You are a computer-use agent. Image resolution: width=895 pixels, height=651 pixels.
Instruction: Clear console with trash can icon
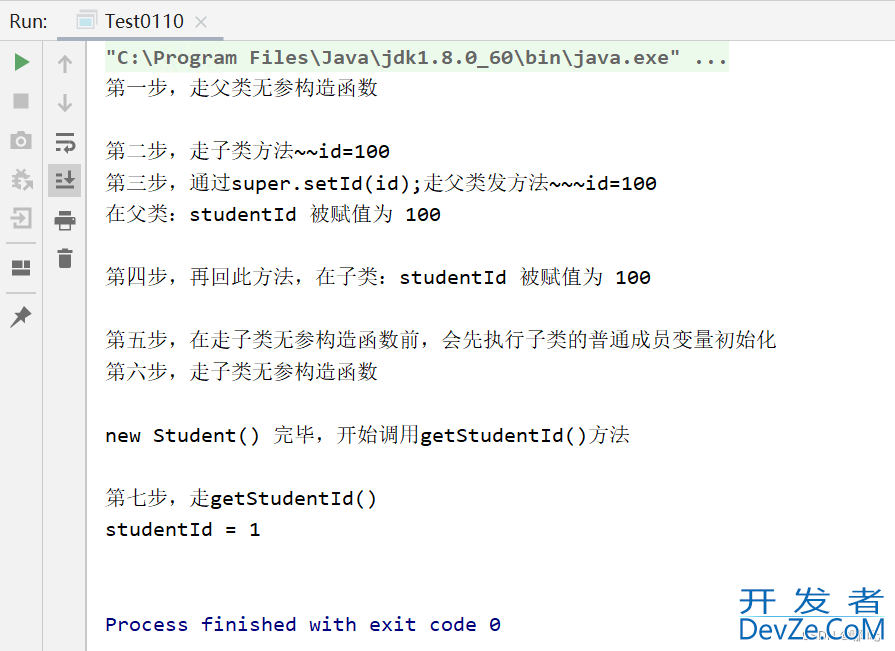(x=65, y=258)
